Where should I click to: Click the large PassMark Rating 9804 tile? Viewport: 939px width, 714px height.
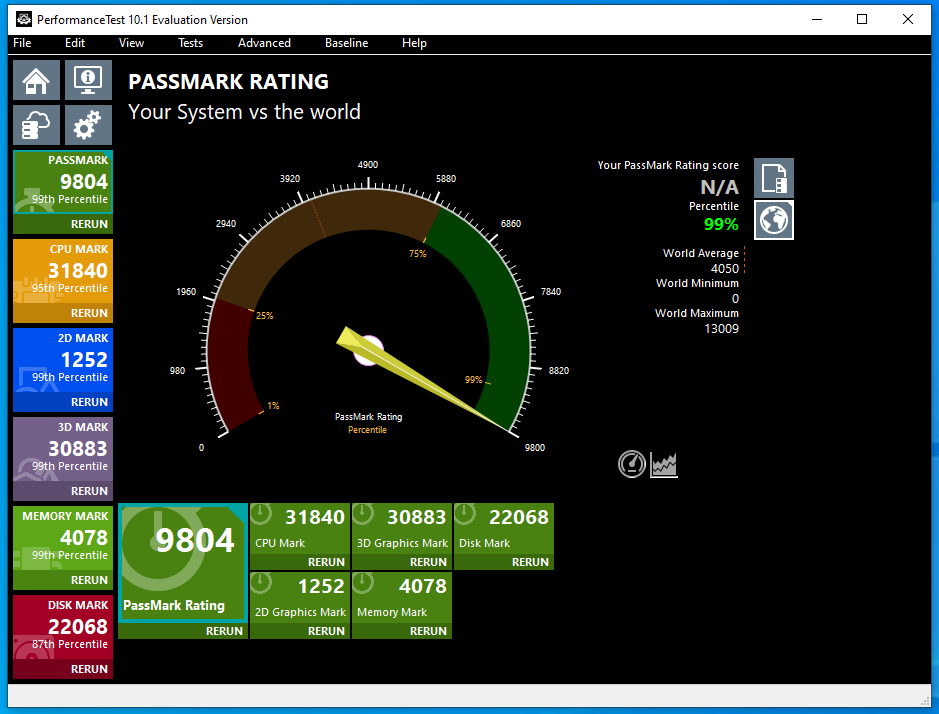183,562
